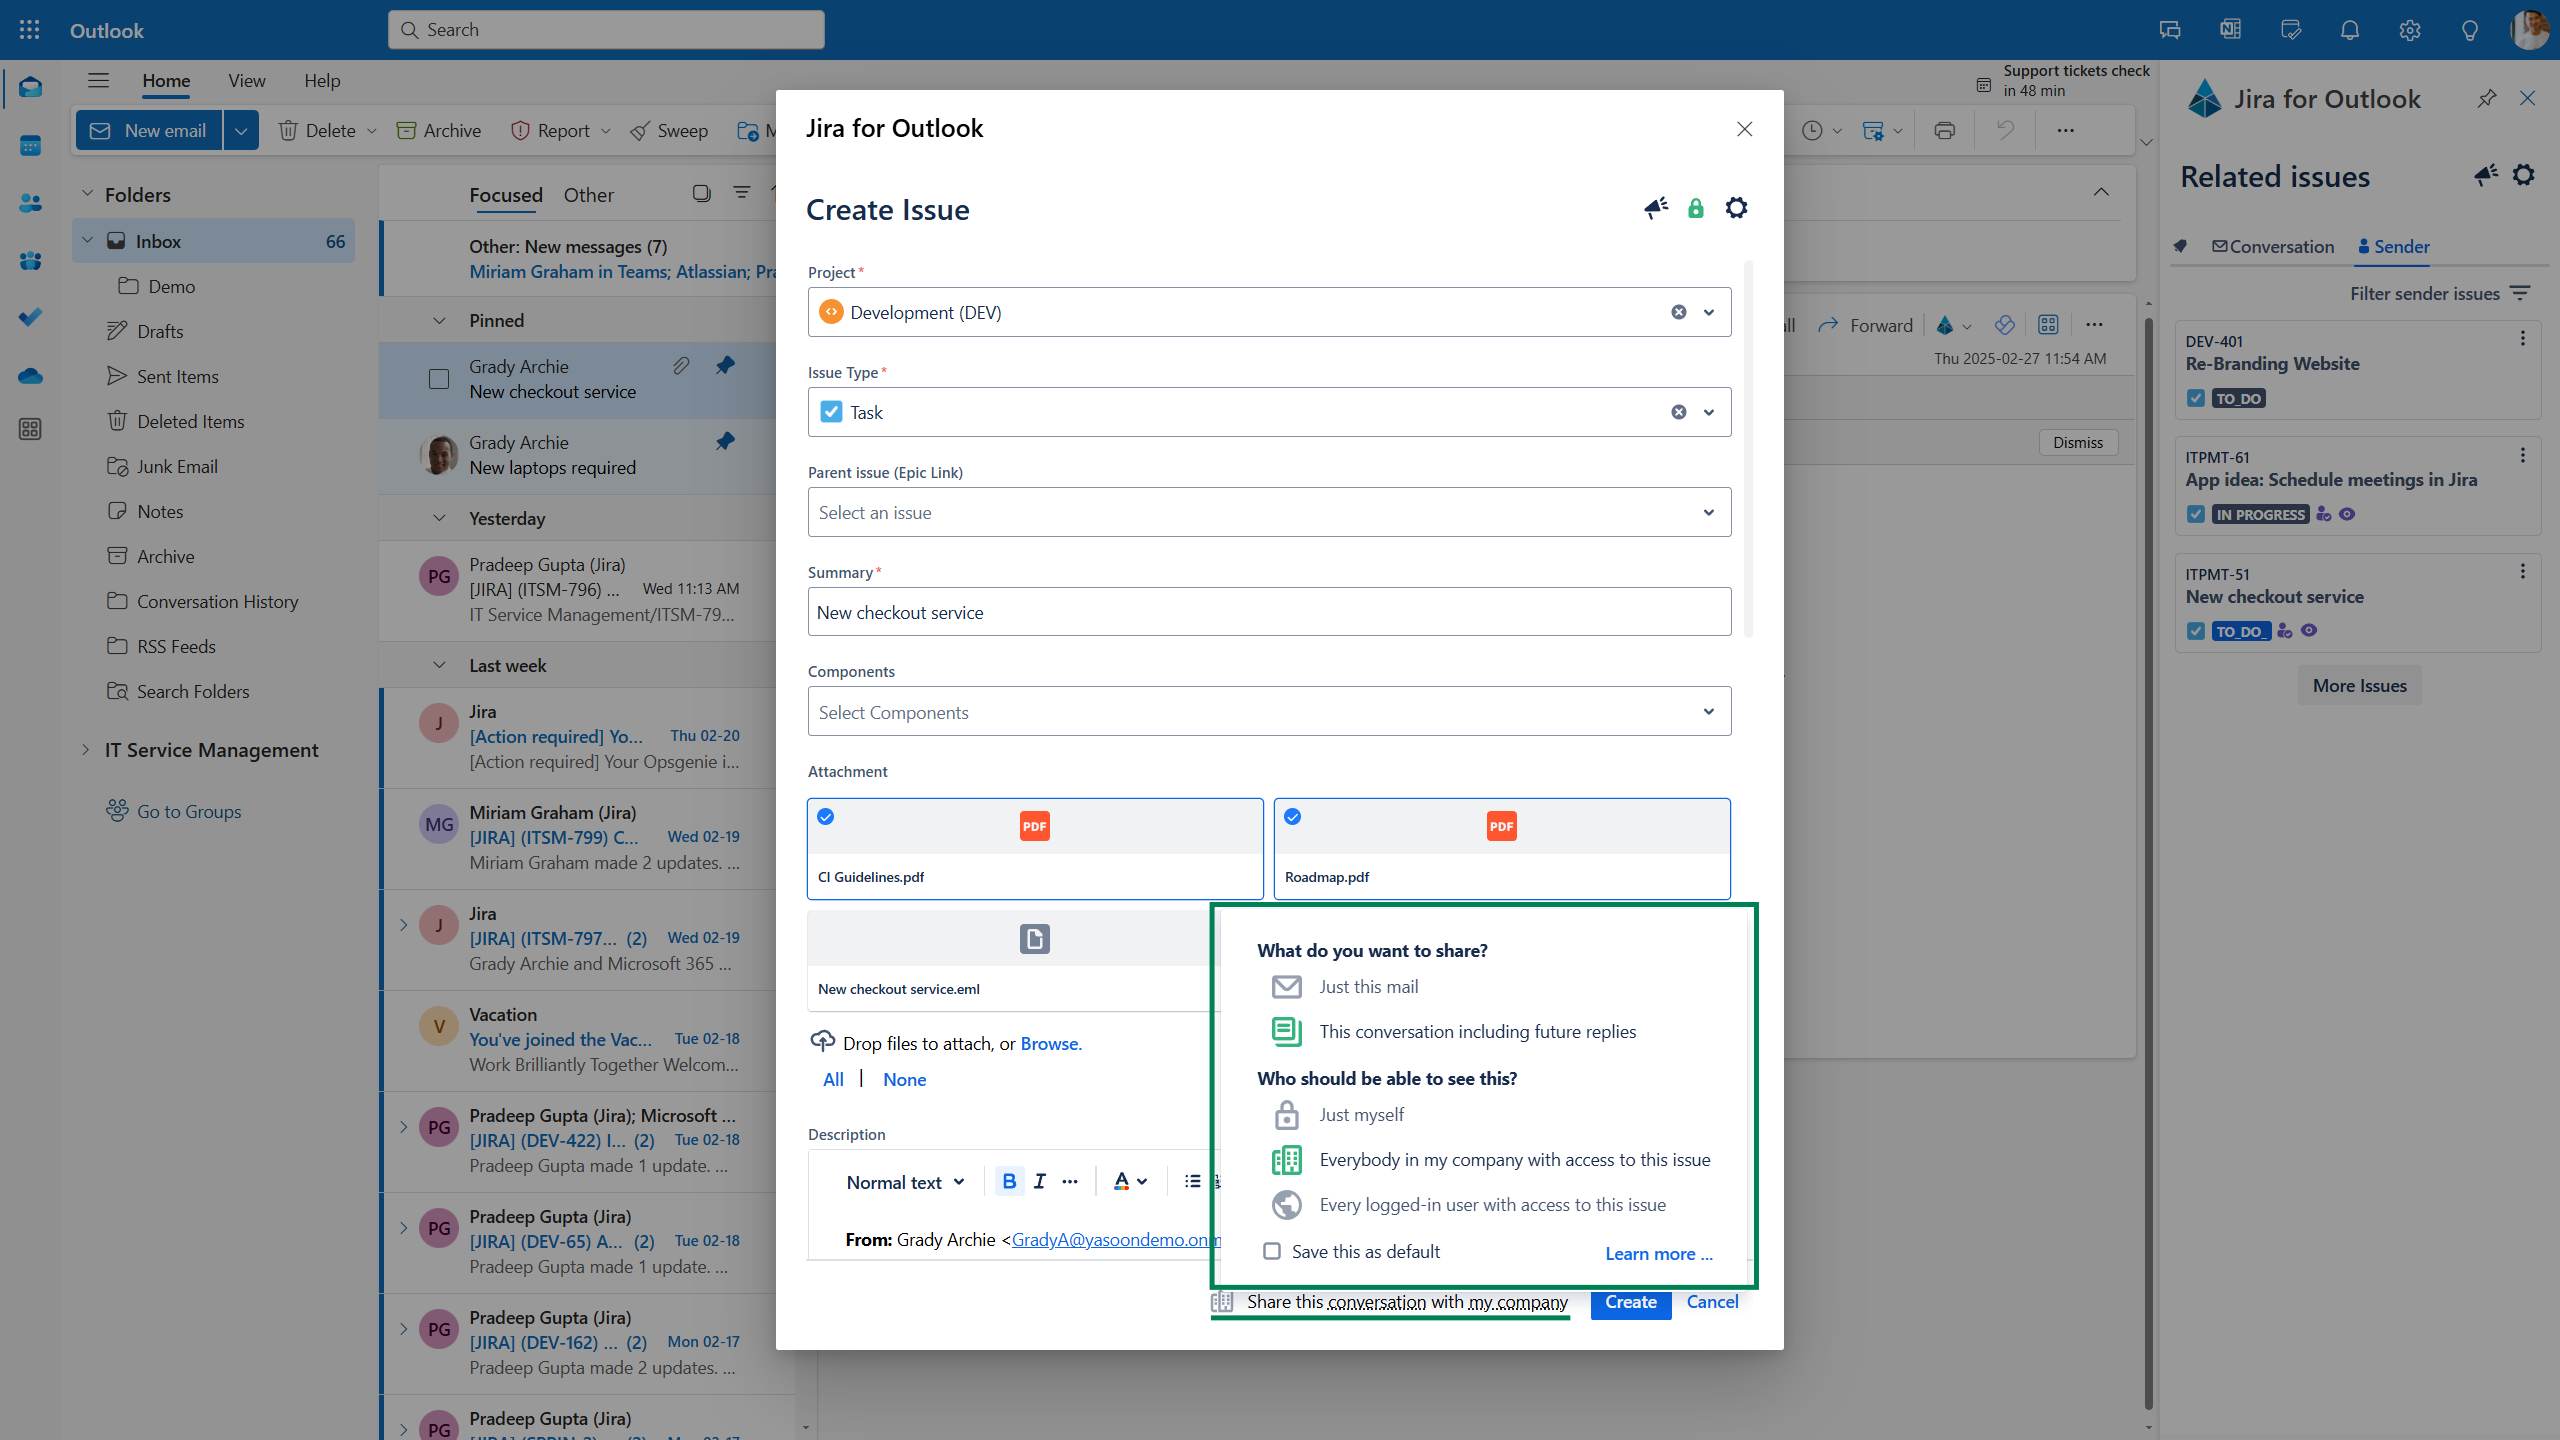Screen dimensions: 2560x1440
Task: Click the Bold formatting button
Action: [1009, 1182]
